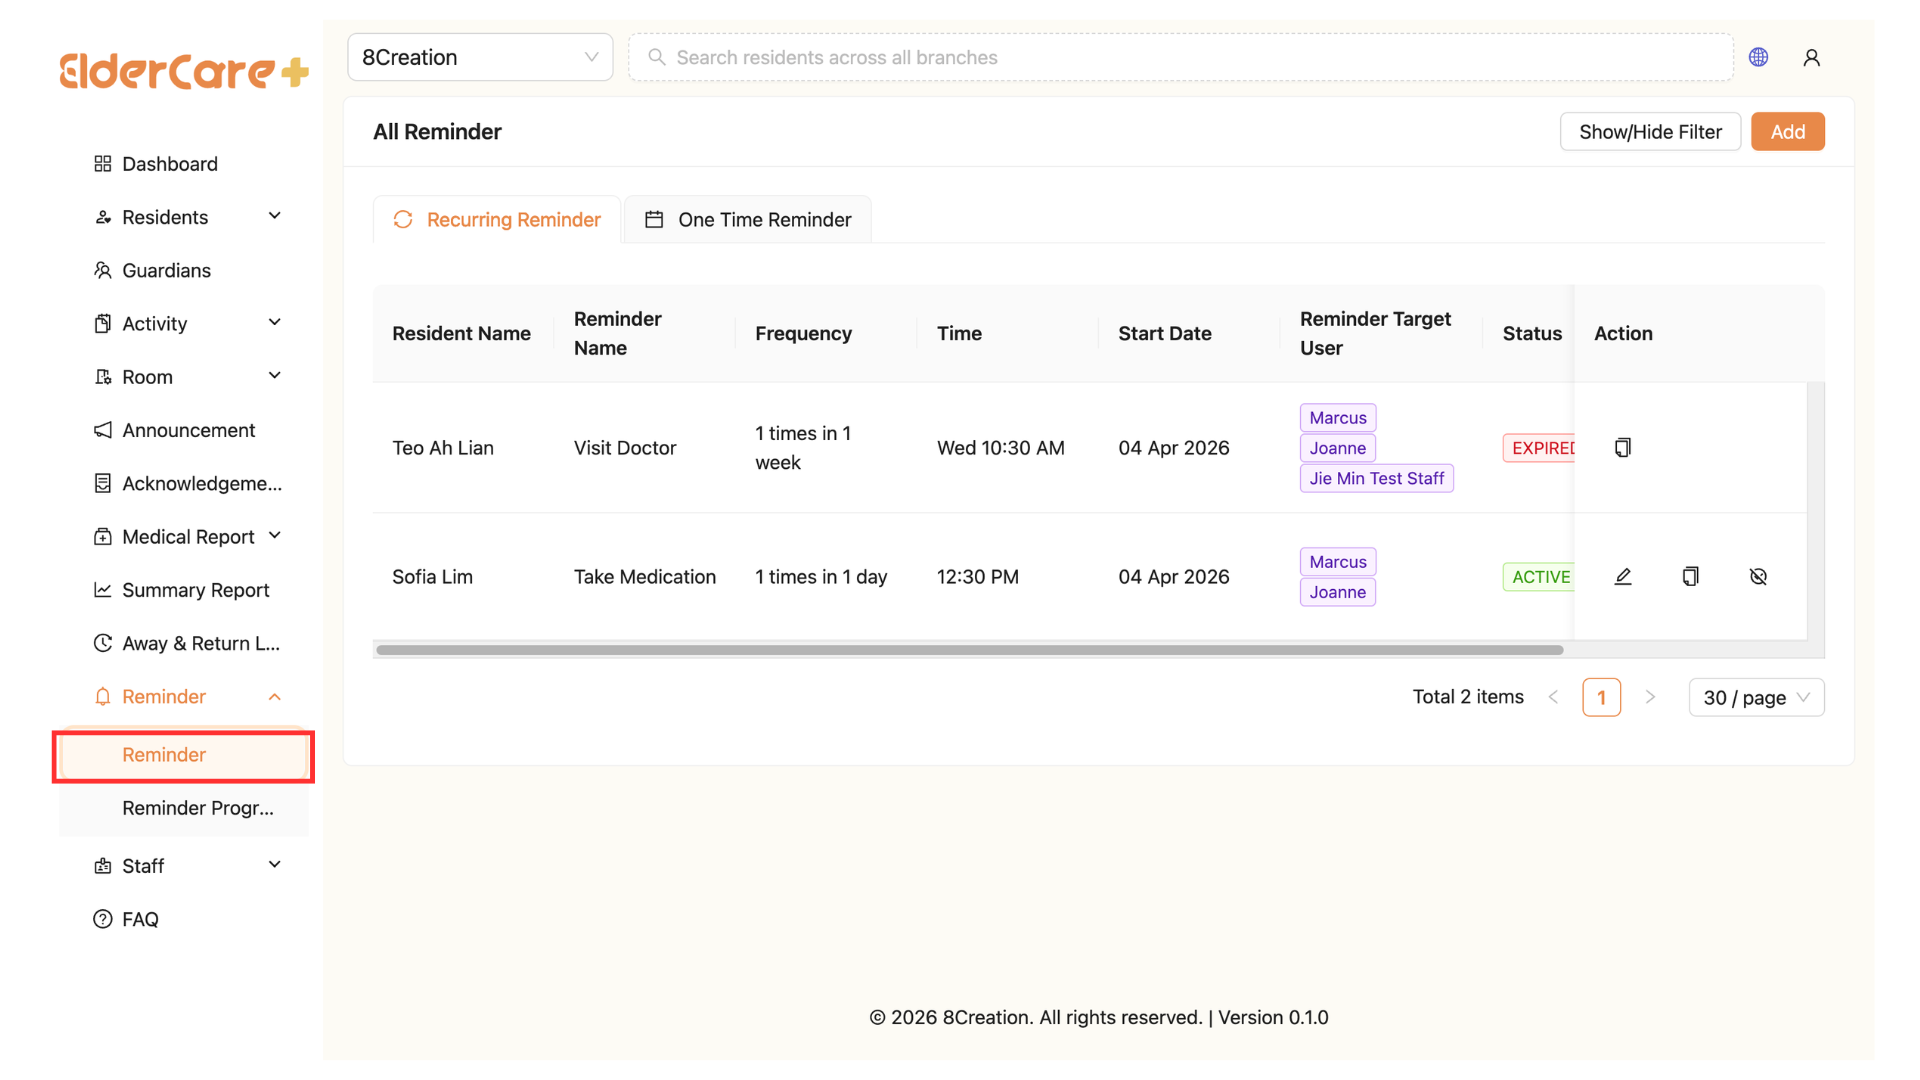Click the next page arrow
Screen dimensions: 1920x1080
click(x=1650, y=697)
